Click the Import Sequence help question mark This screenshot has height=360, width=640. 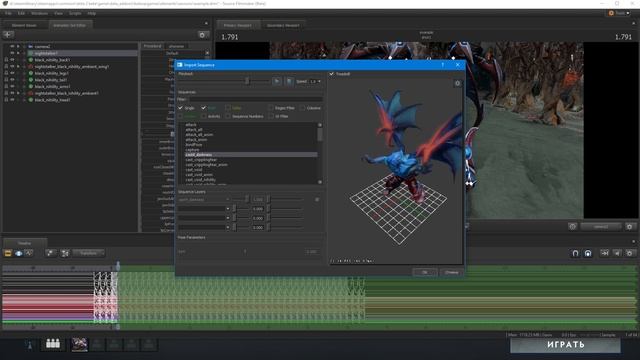(442, 65)
